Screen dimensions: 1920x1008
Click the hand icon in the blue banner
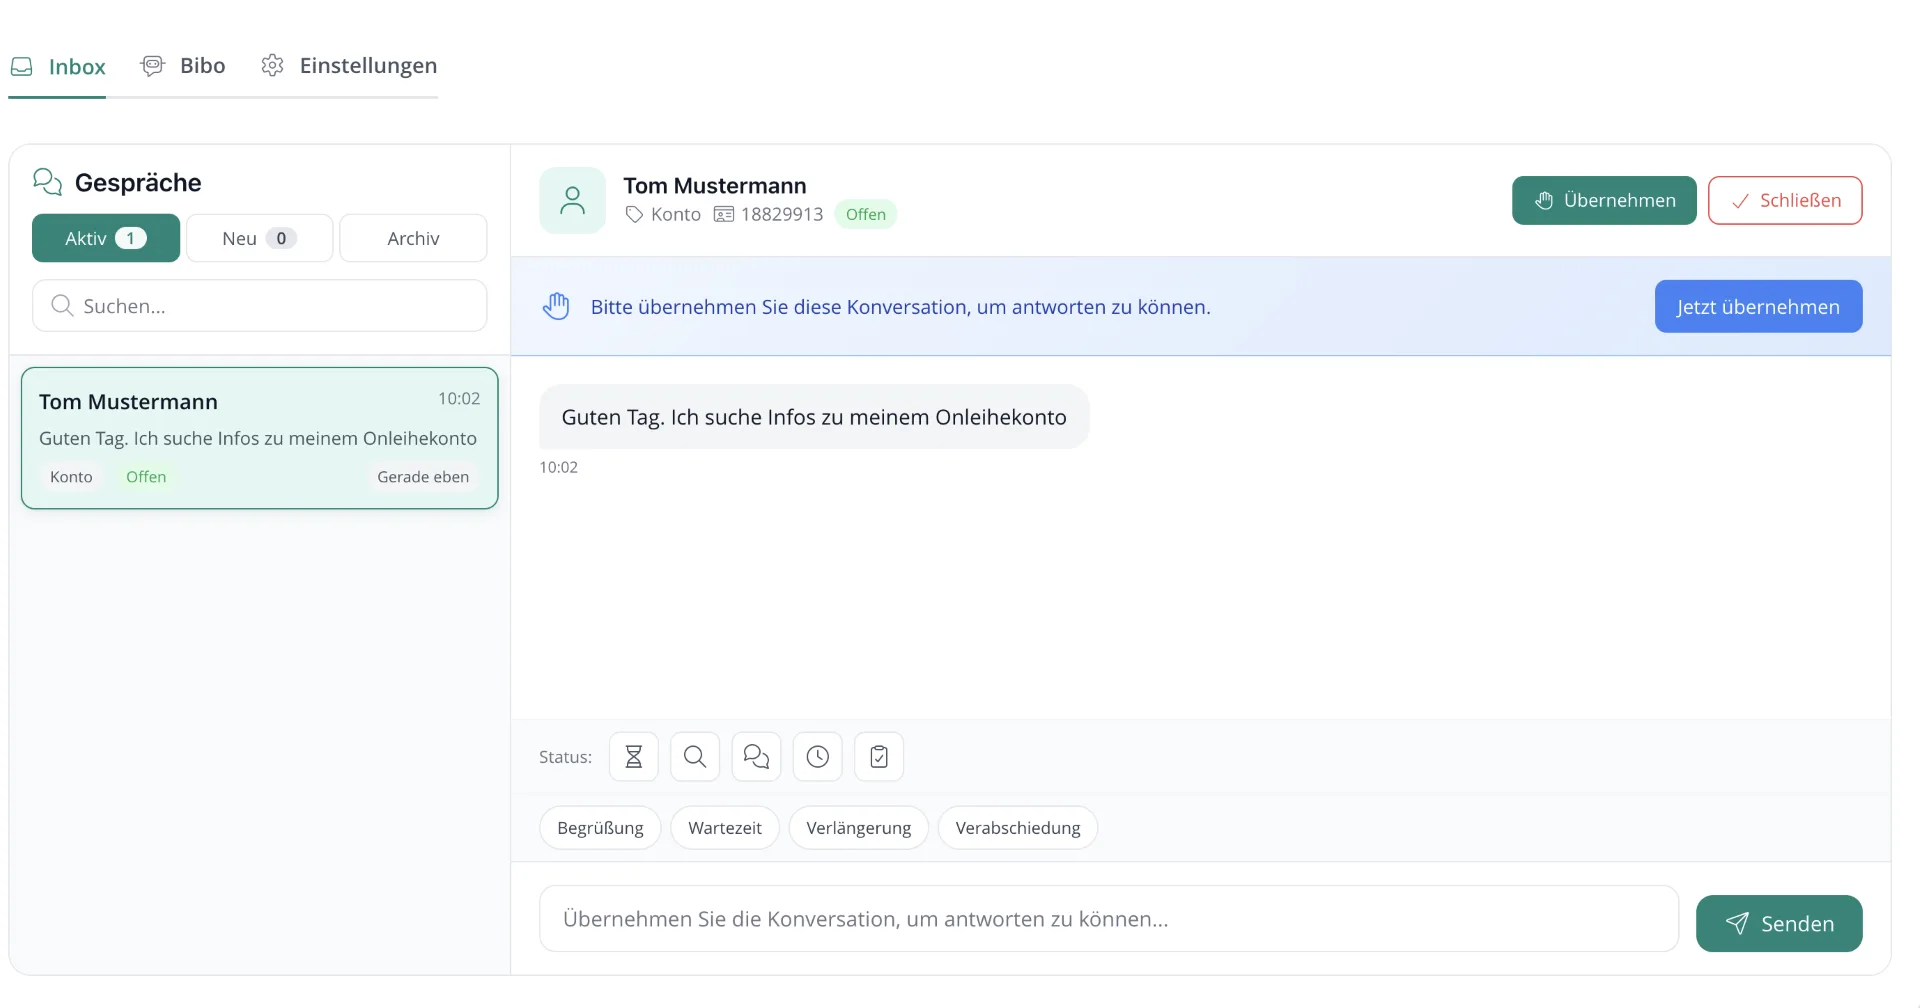tap(556, 306)
